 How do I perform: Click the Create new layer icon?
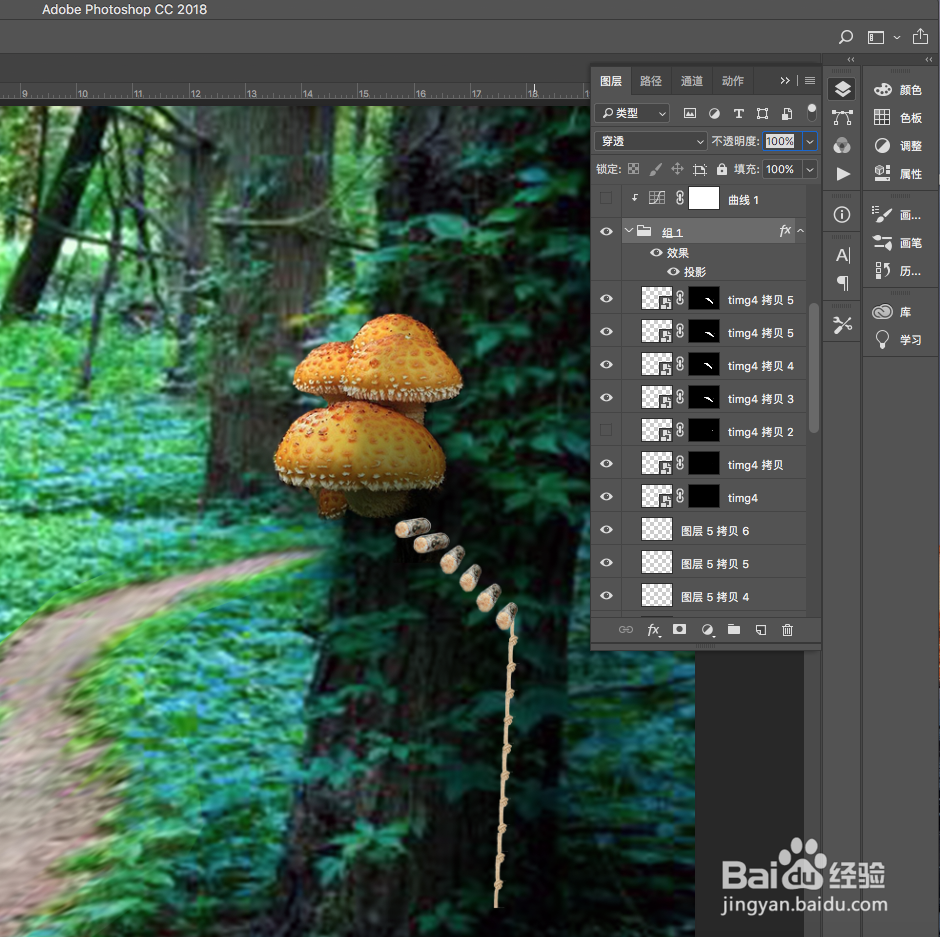(760, 630)
